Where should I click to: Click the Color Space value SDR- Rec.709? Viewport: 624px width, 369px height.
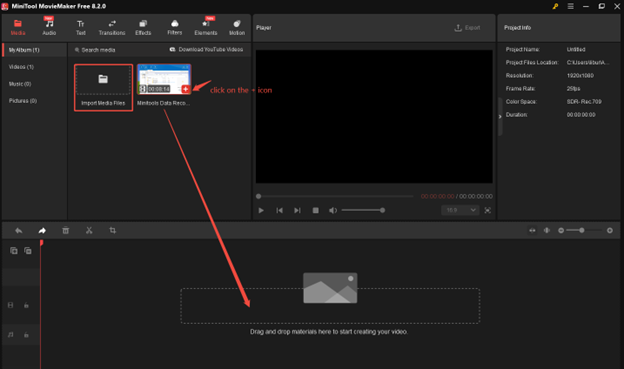tap(584, 102)
